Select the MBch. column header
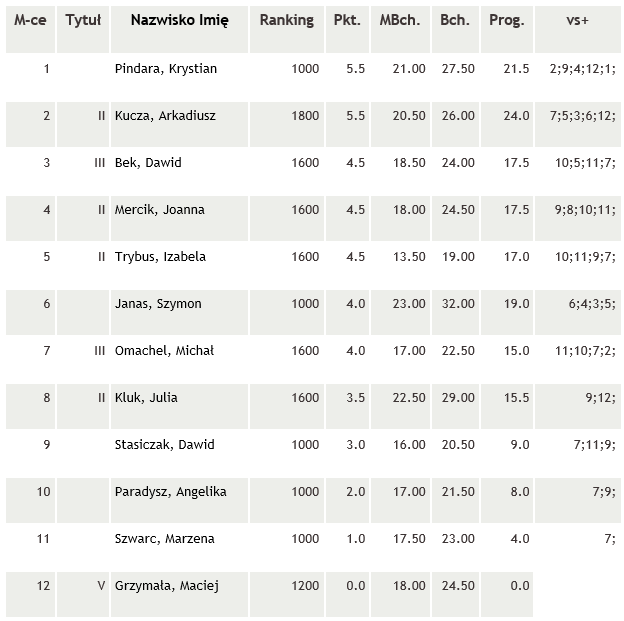 click(400, 20)
